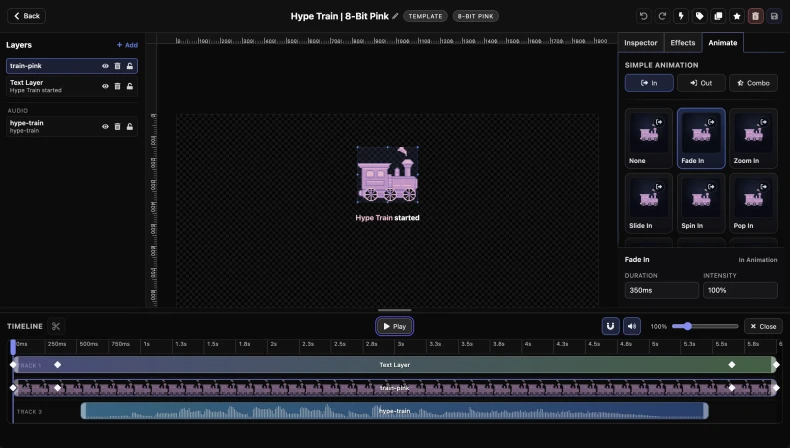Toggle lock on Text Layer
The image size is (790, 448).
(x=130, y=86)
